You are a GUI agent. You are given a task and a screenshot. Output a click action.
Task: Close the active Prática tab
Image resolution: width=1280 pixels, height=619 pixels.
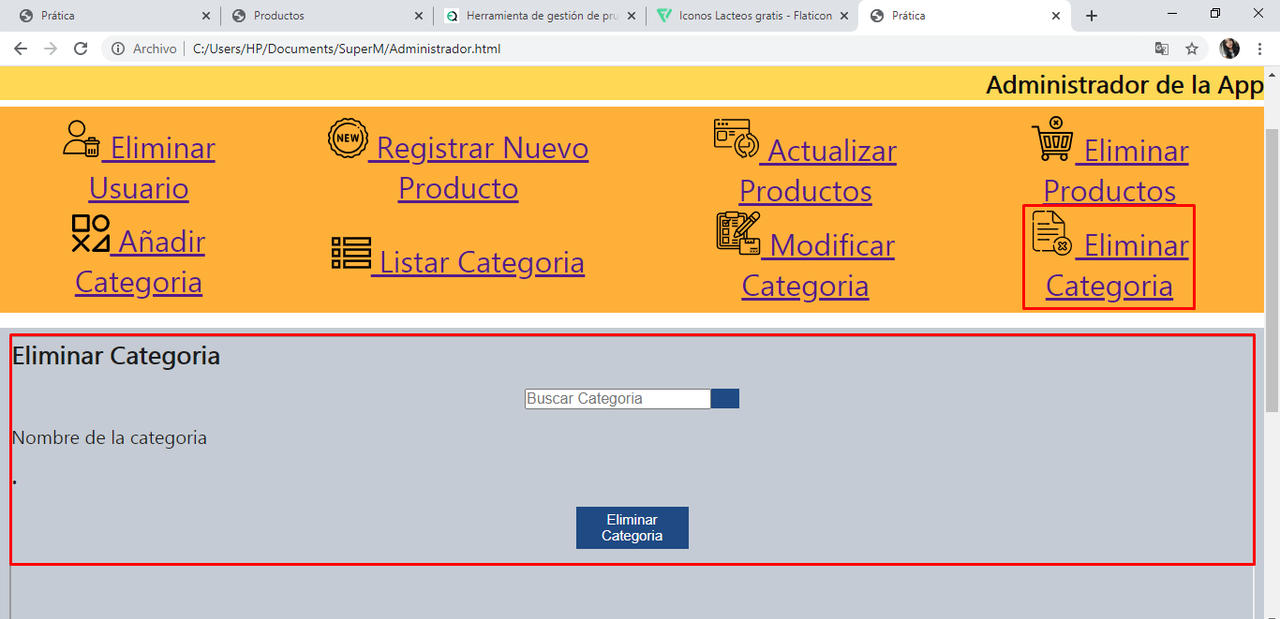pyautogui.click(x=1057, y=15)
